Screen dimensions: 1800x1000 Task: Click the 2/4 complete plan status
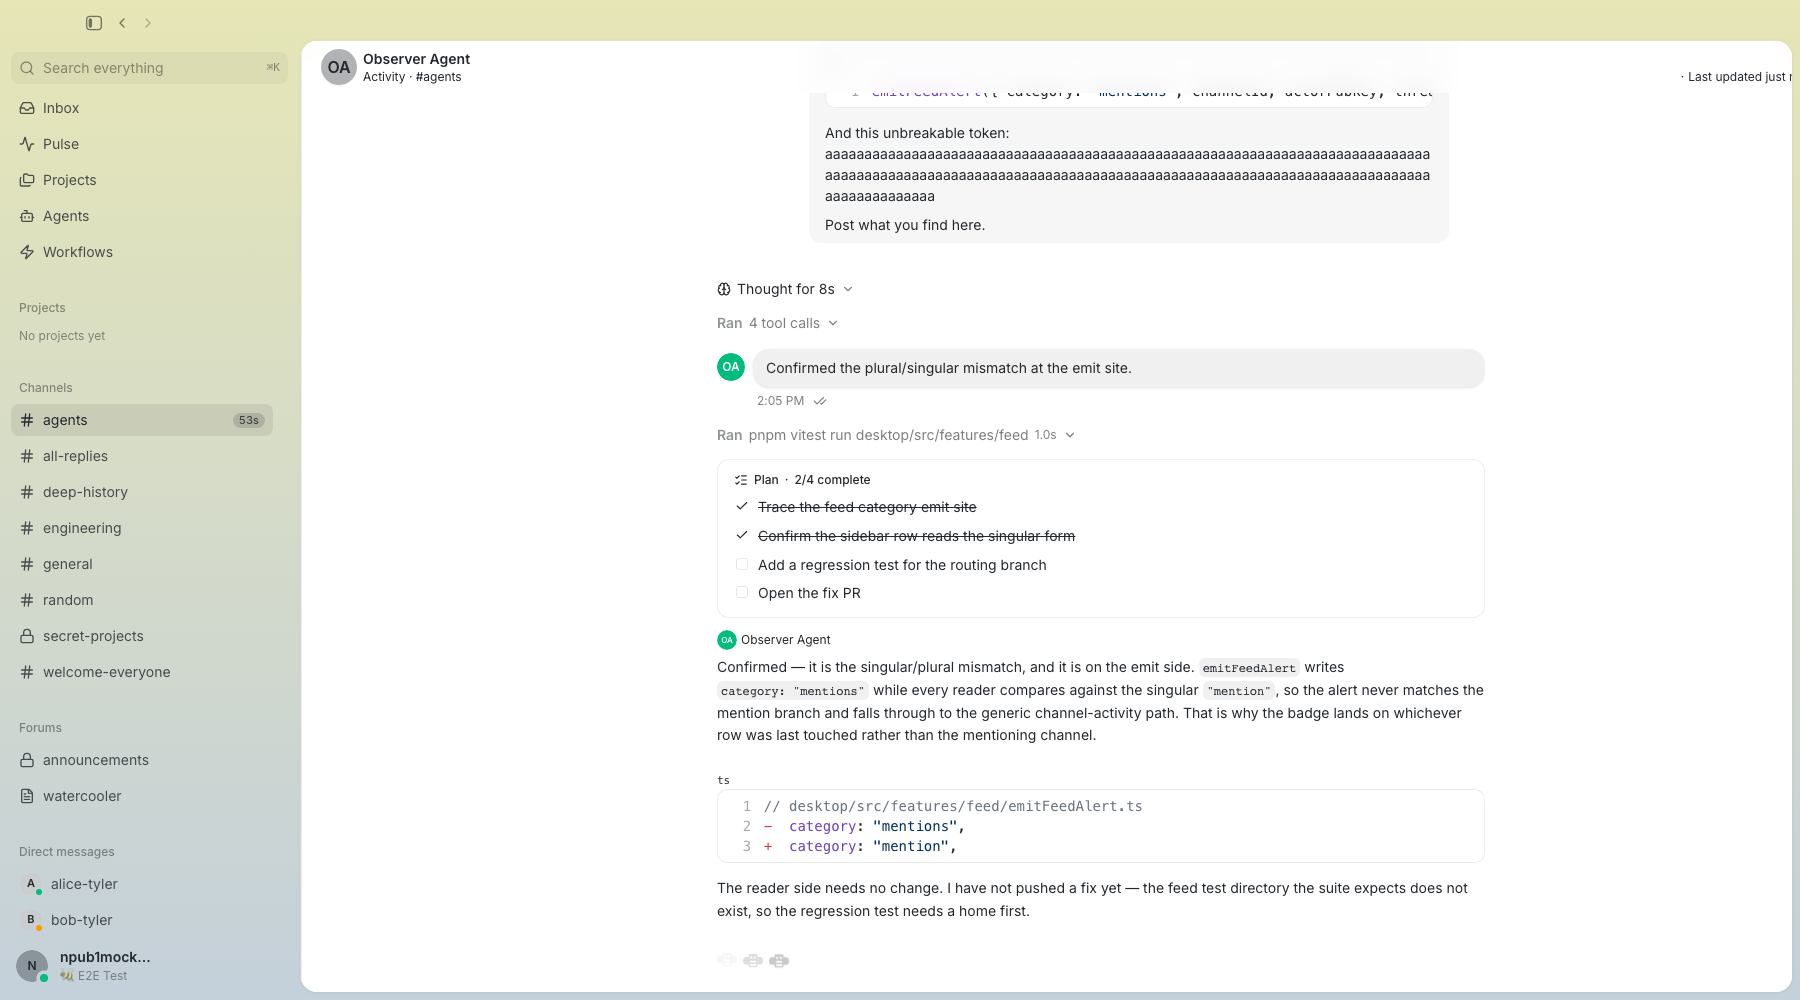click(x=832, y=480)
